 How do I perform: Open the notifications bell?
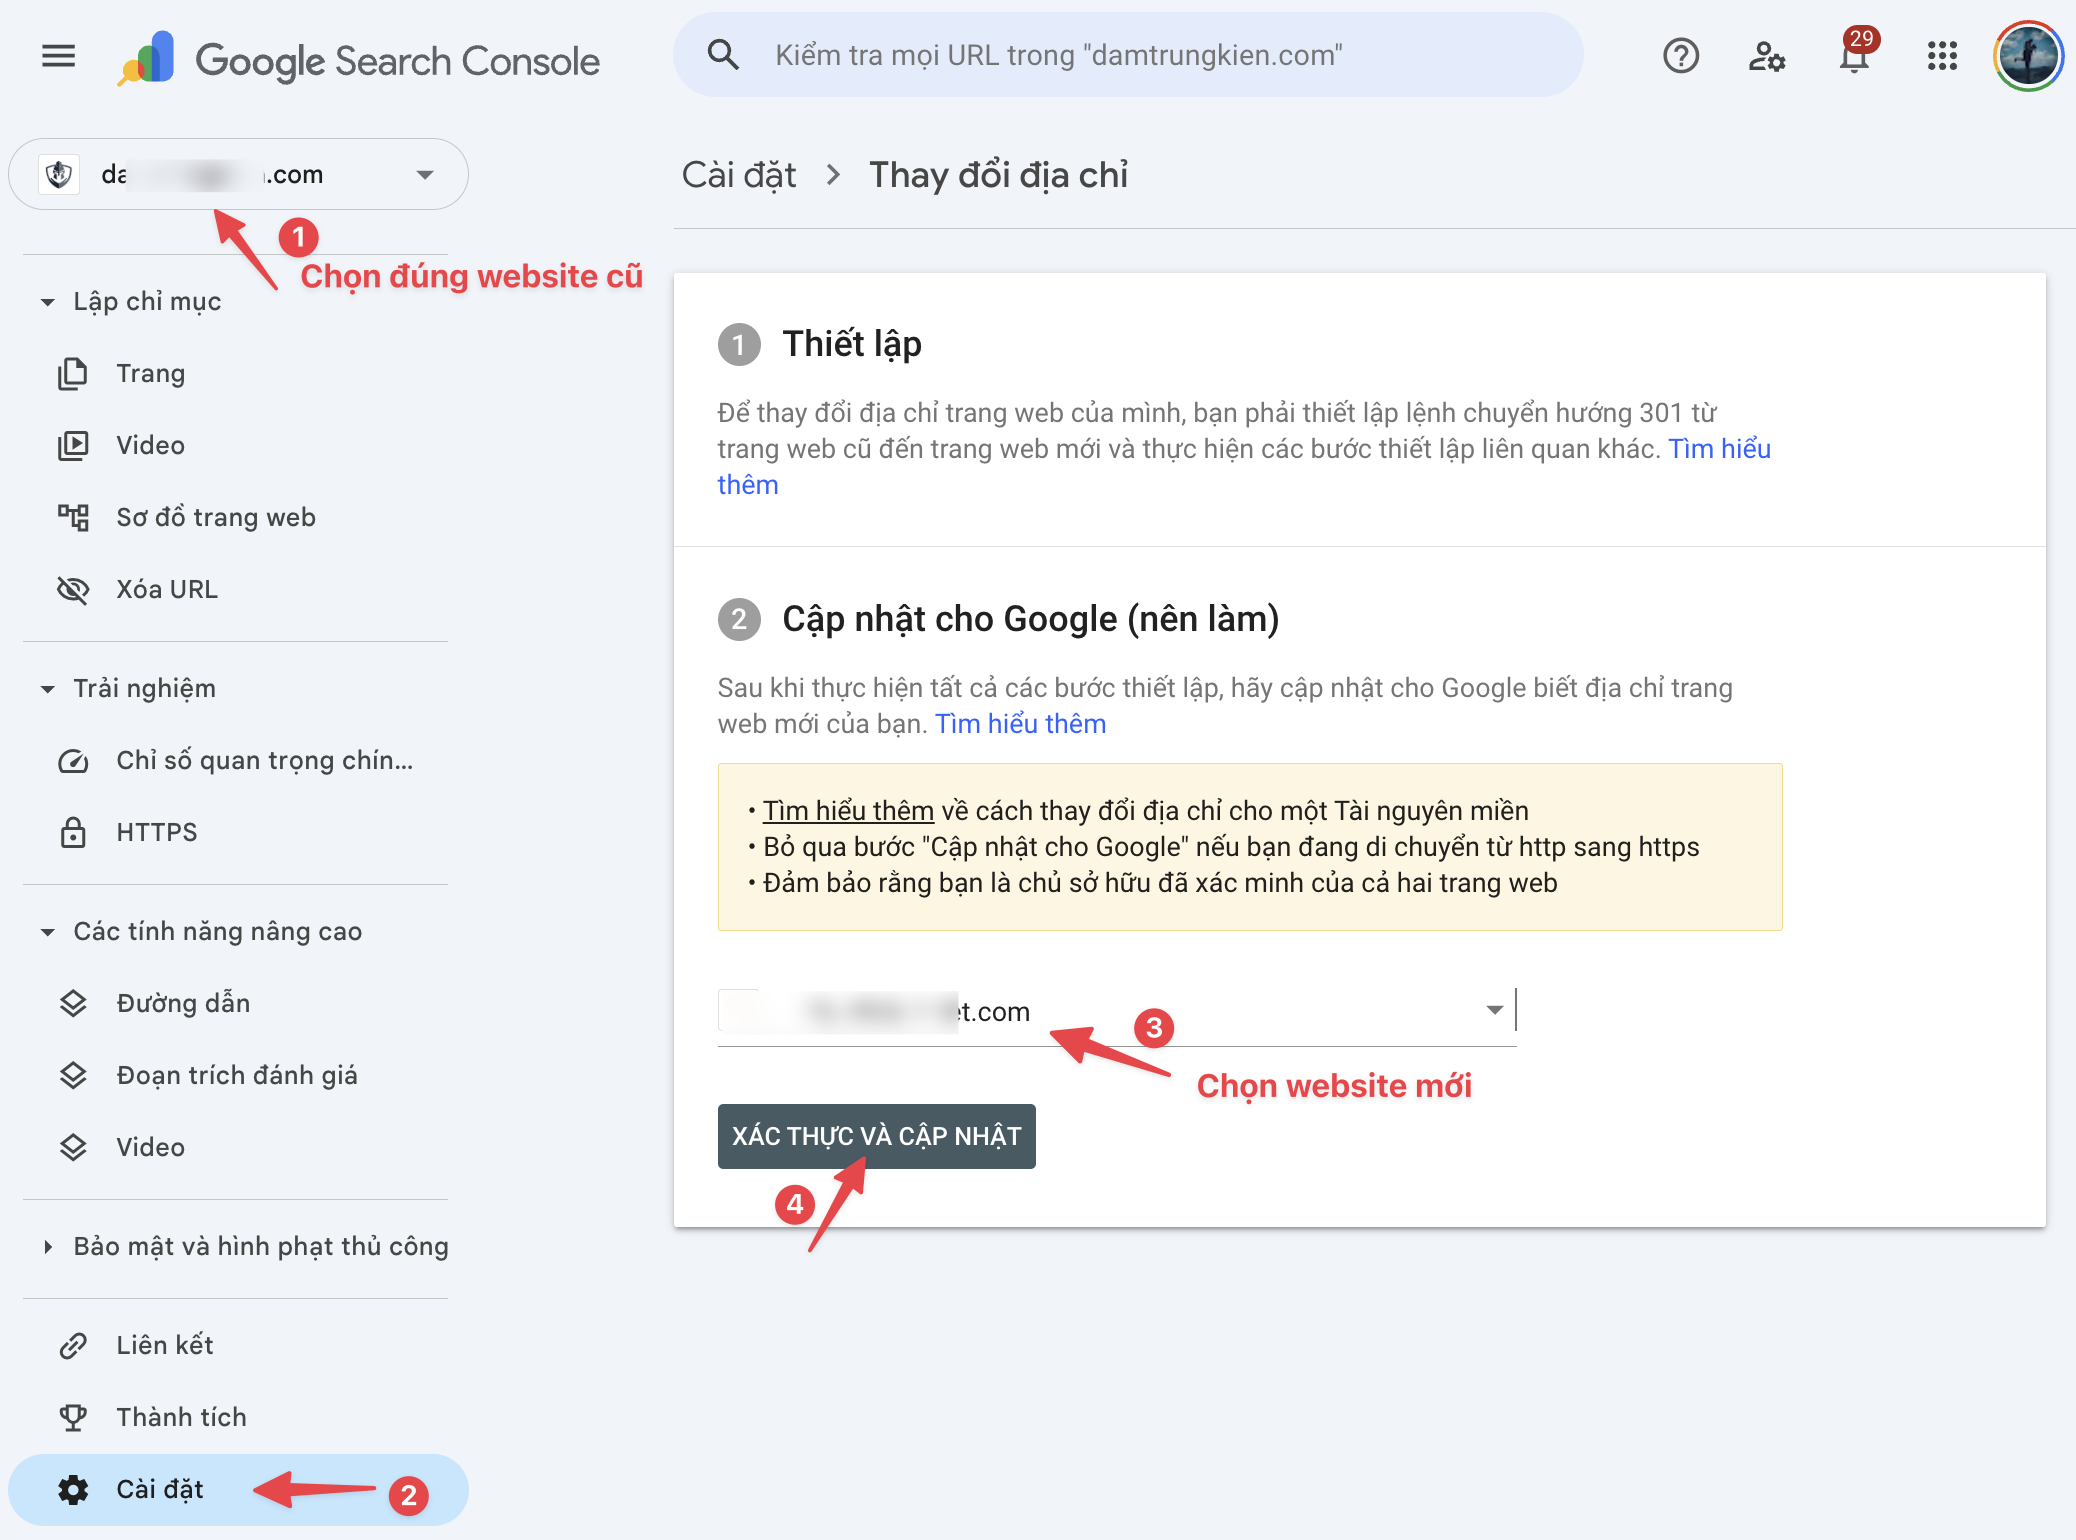pyautogui.click(x=1854, y=56)
